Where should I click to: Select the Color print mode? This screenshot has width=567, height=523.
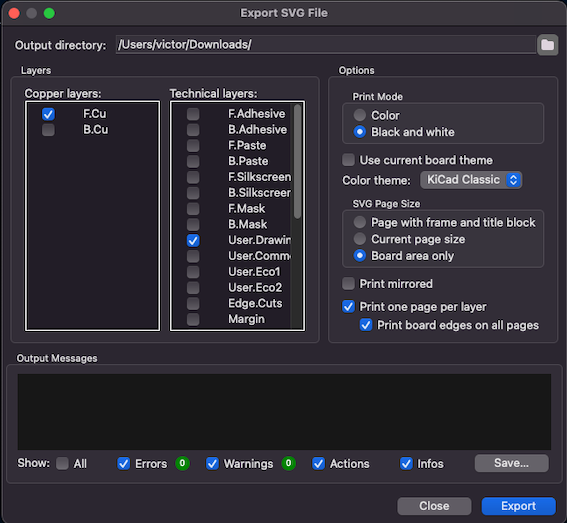[359, 115]
